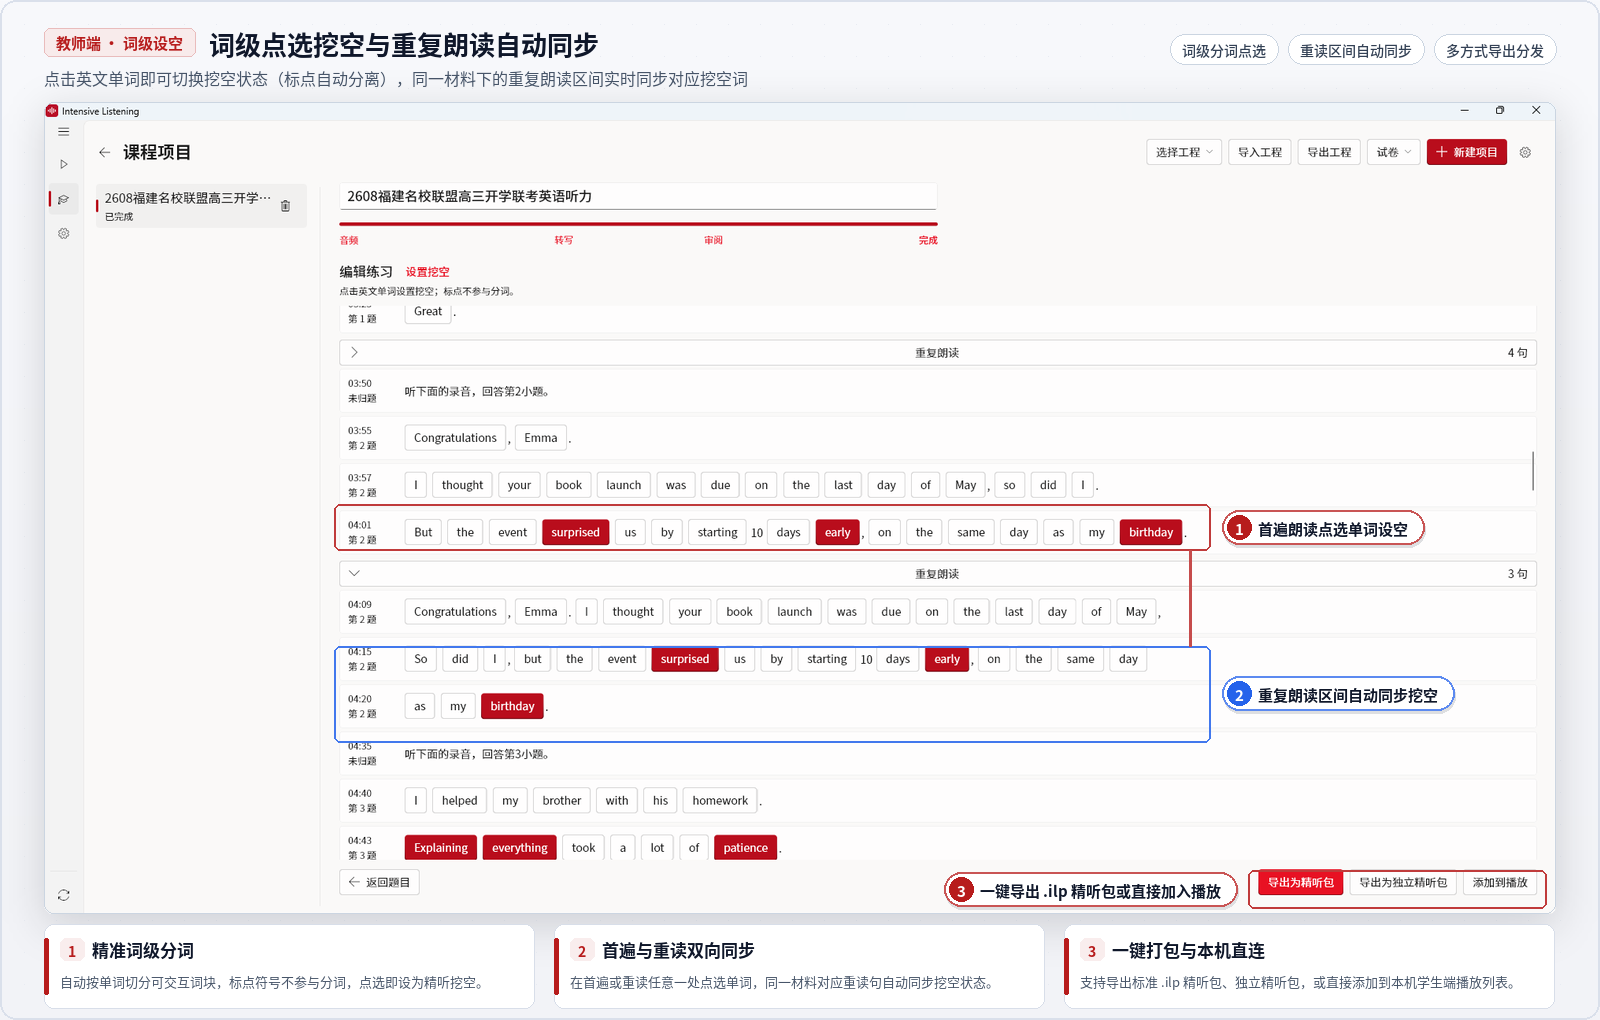Click the refresh icon at the sidebar bottom
Image resolution: width=1600 pixels, height=1020 pixels.
point(64,895)
